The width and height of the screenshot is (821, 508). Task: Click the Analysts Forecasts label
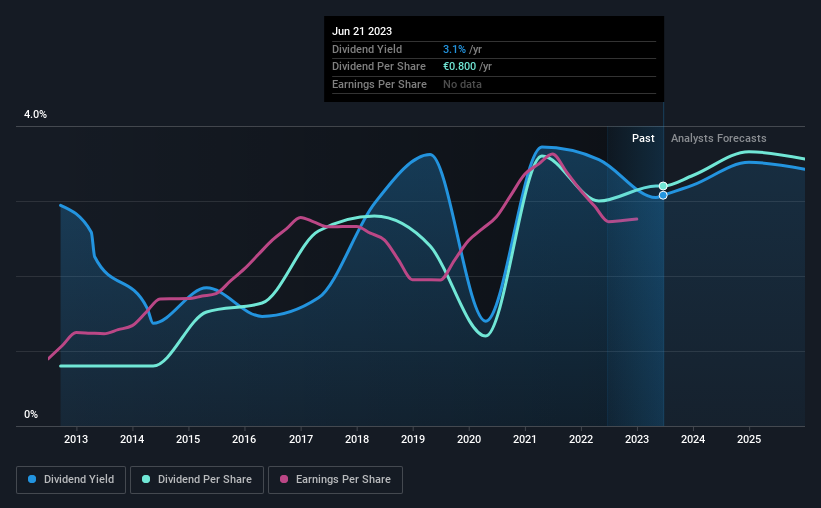tap(718, 138)
